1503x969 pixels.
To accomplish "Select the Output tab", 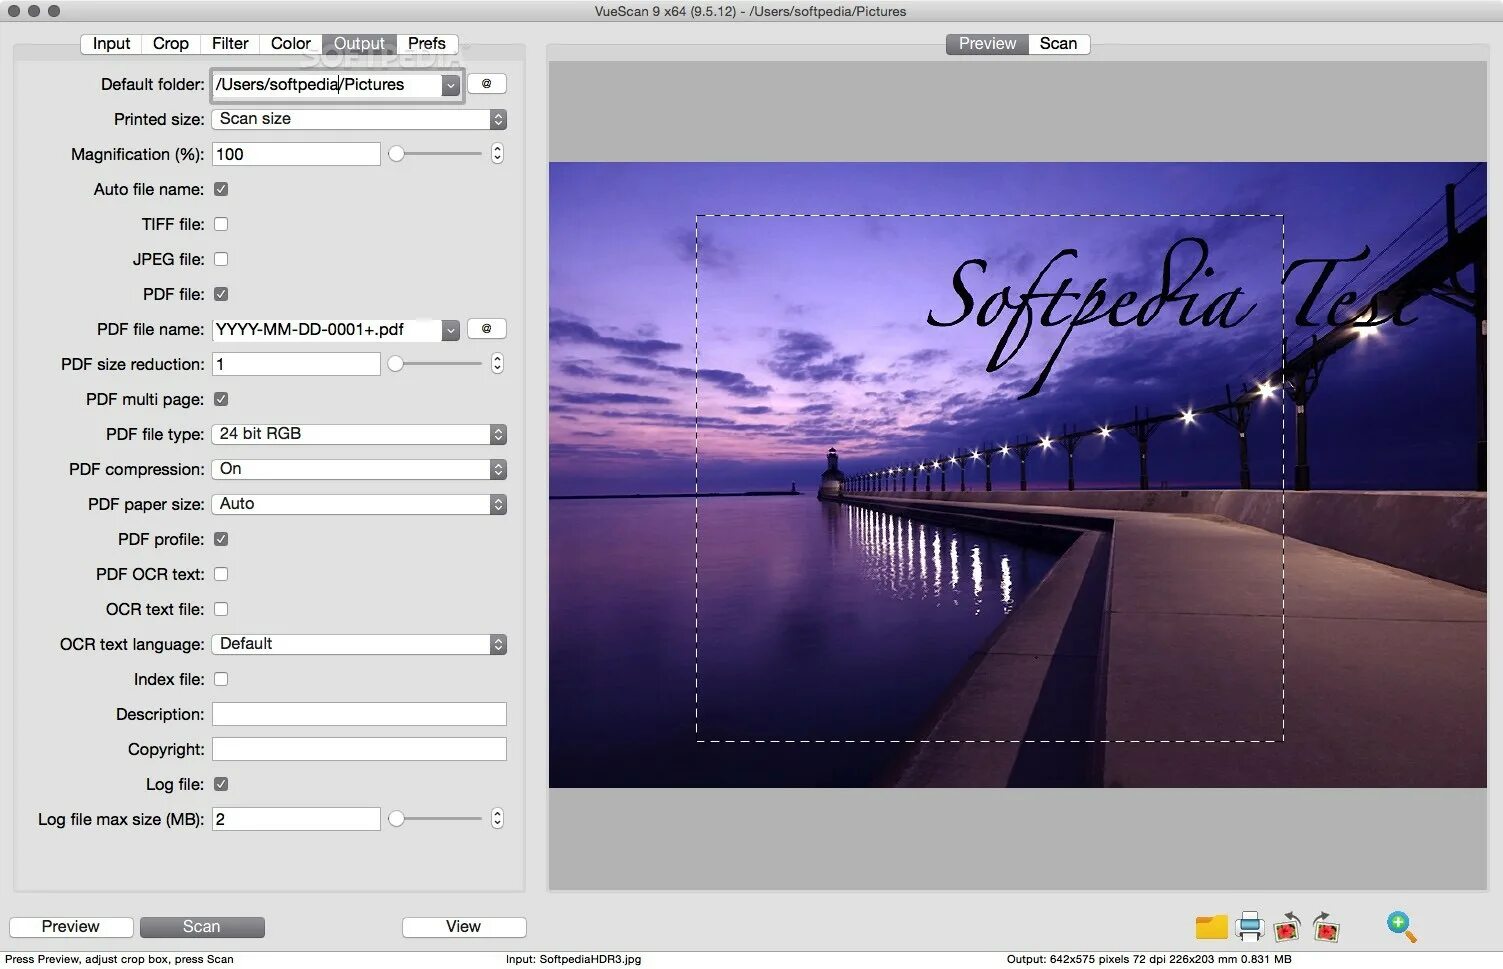I will coord(359,44).
